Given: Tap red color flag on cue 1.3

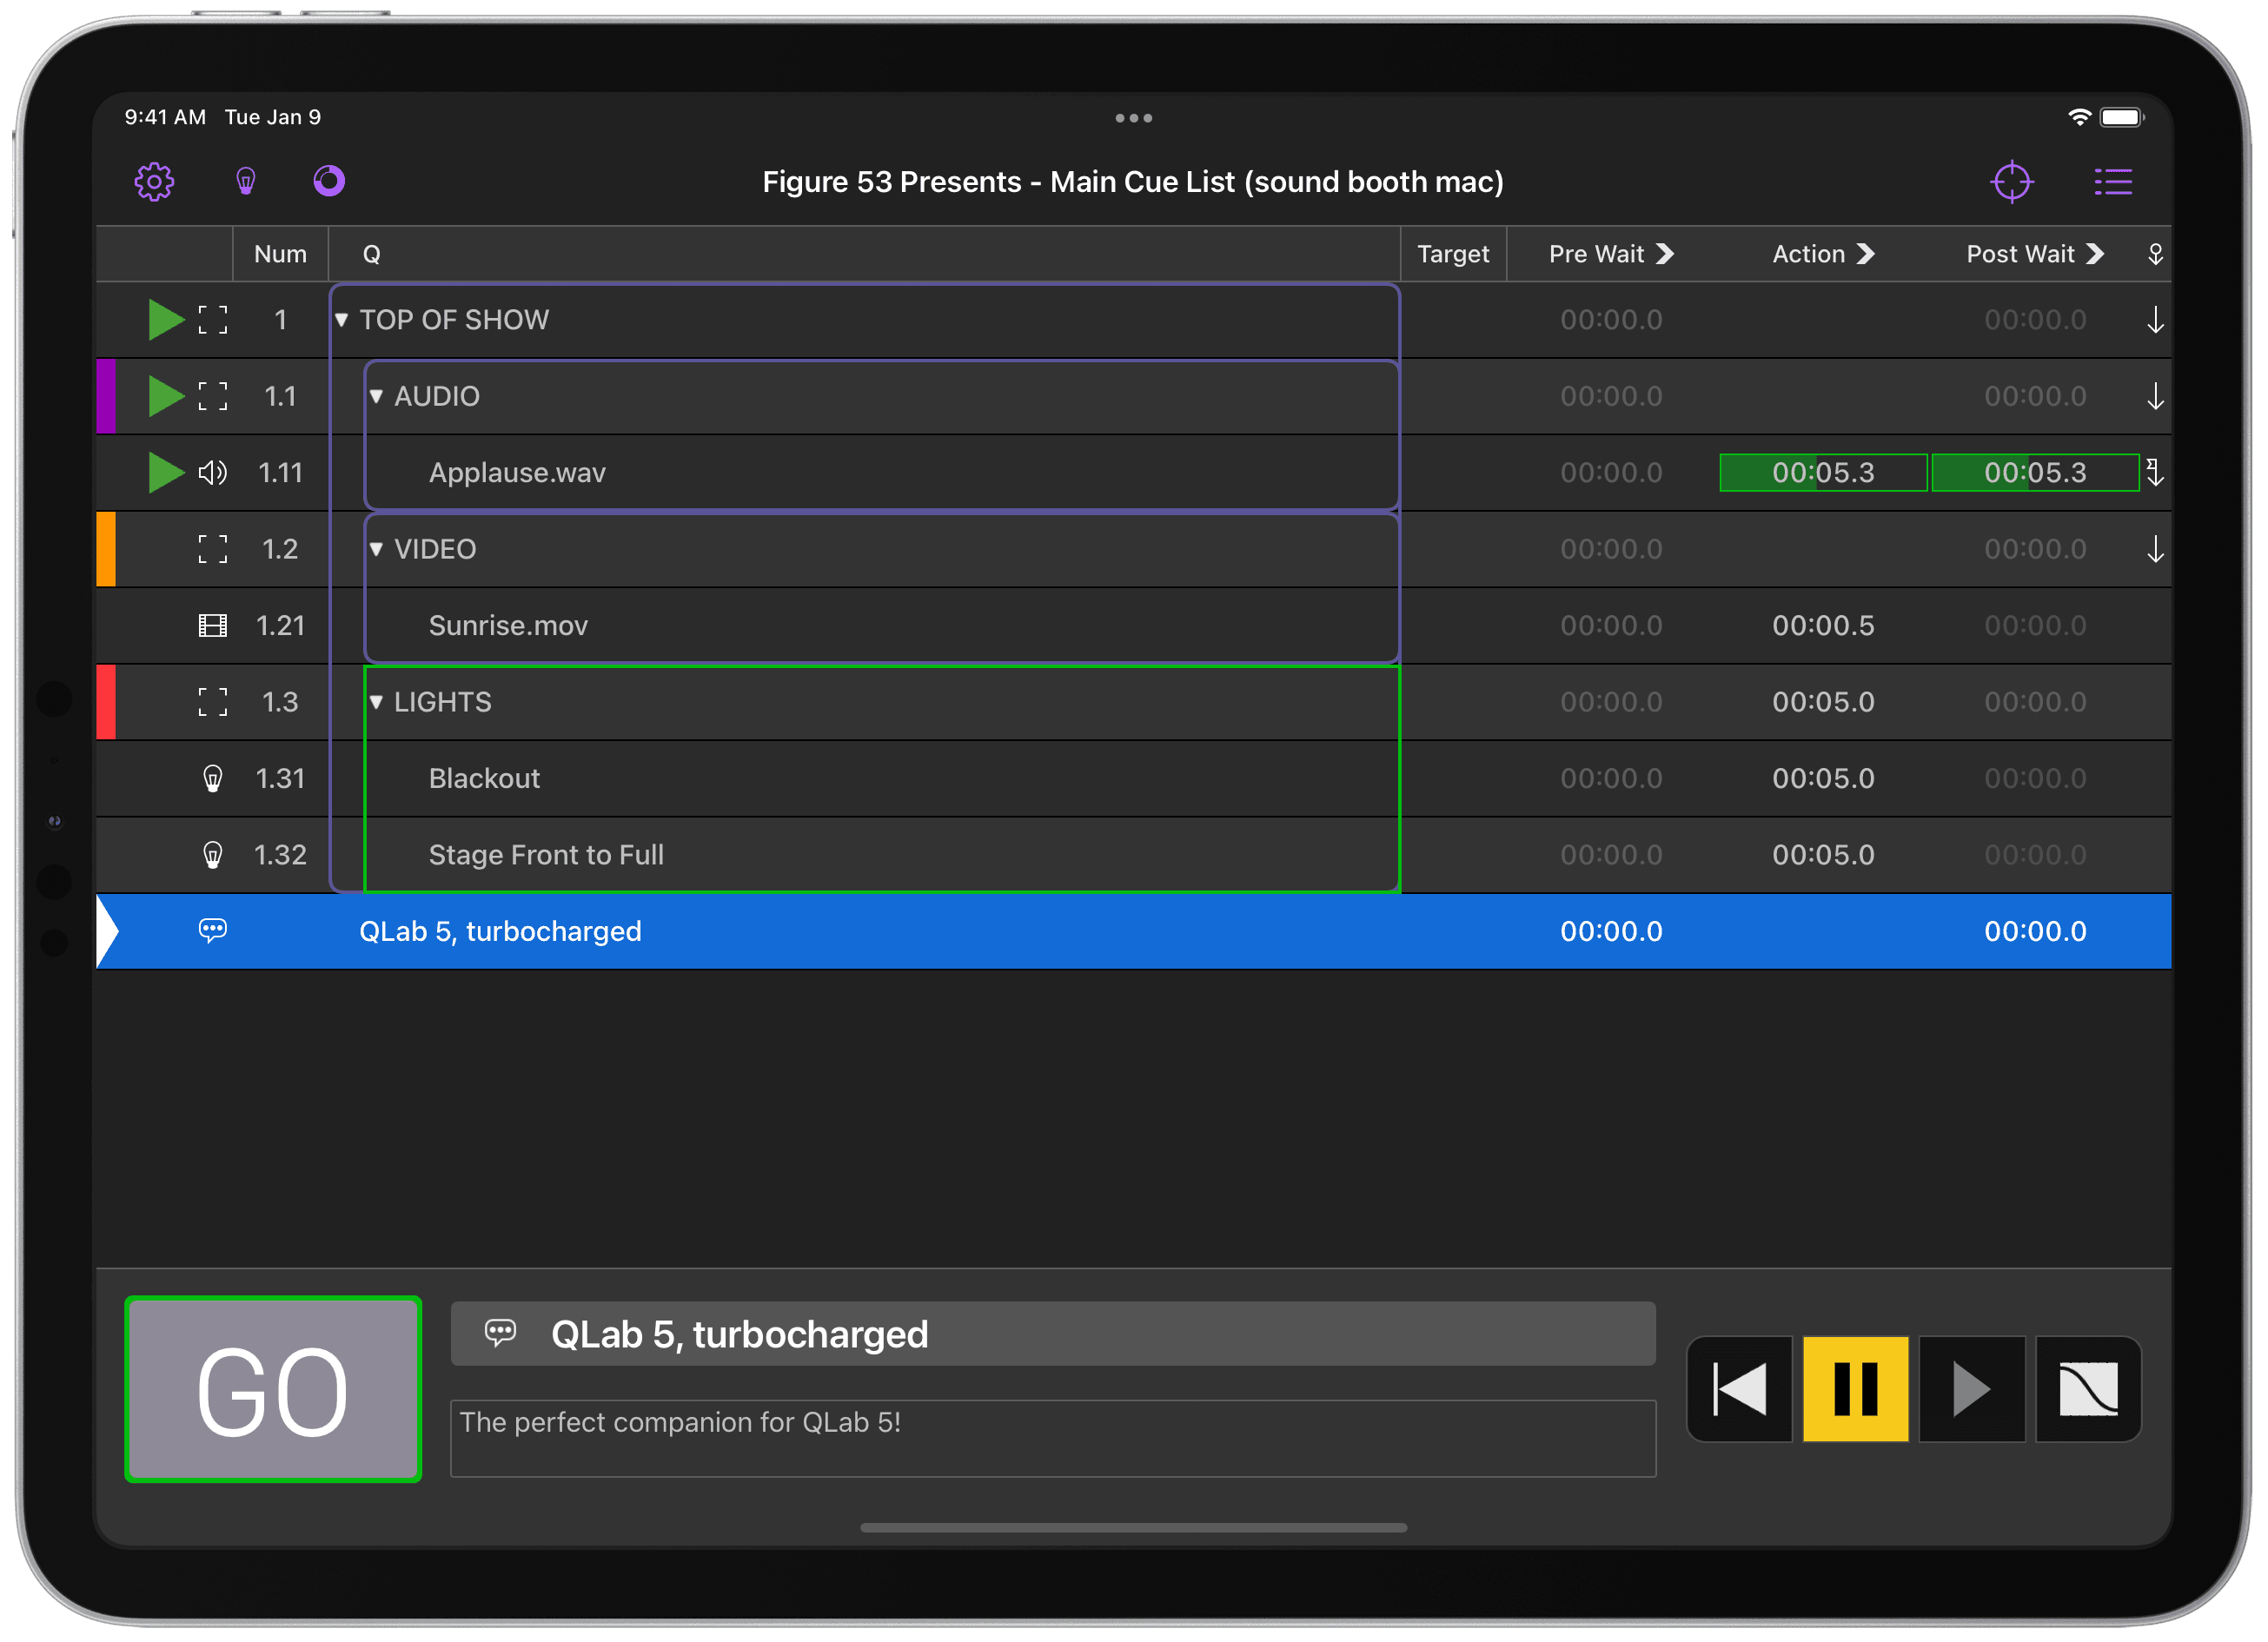Looking at the screenshot, I should [106, 702].
